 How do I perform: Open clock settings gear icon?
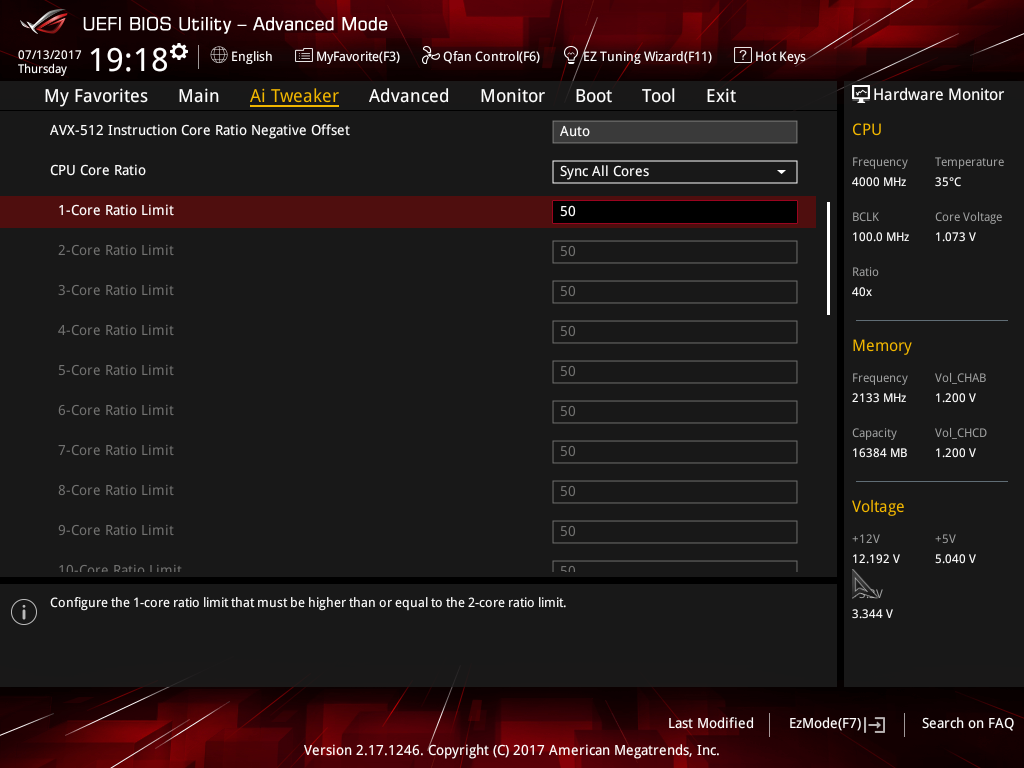[179, 52]
